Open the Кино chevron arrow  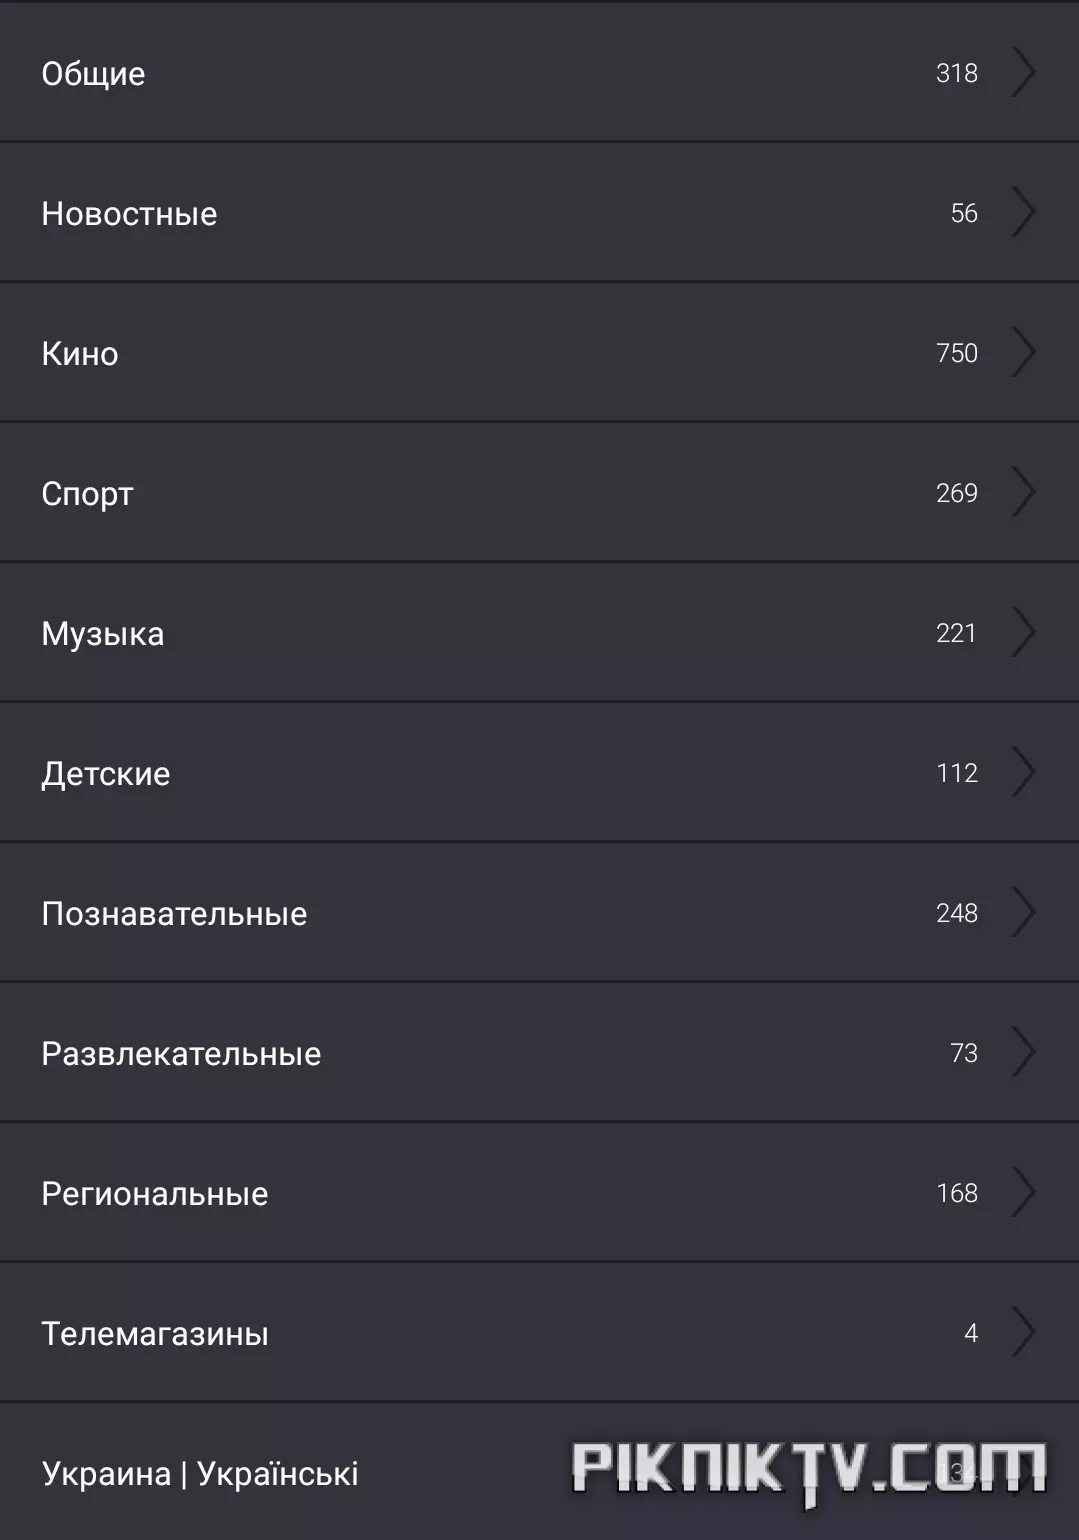coord(1023,352)
